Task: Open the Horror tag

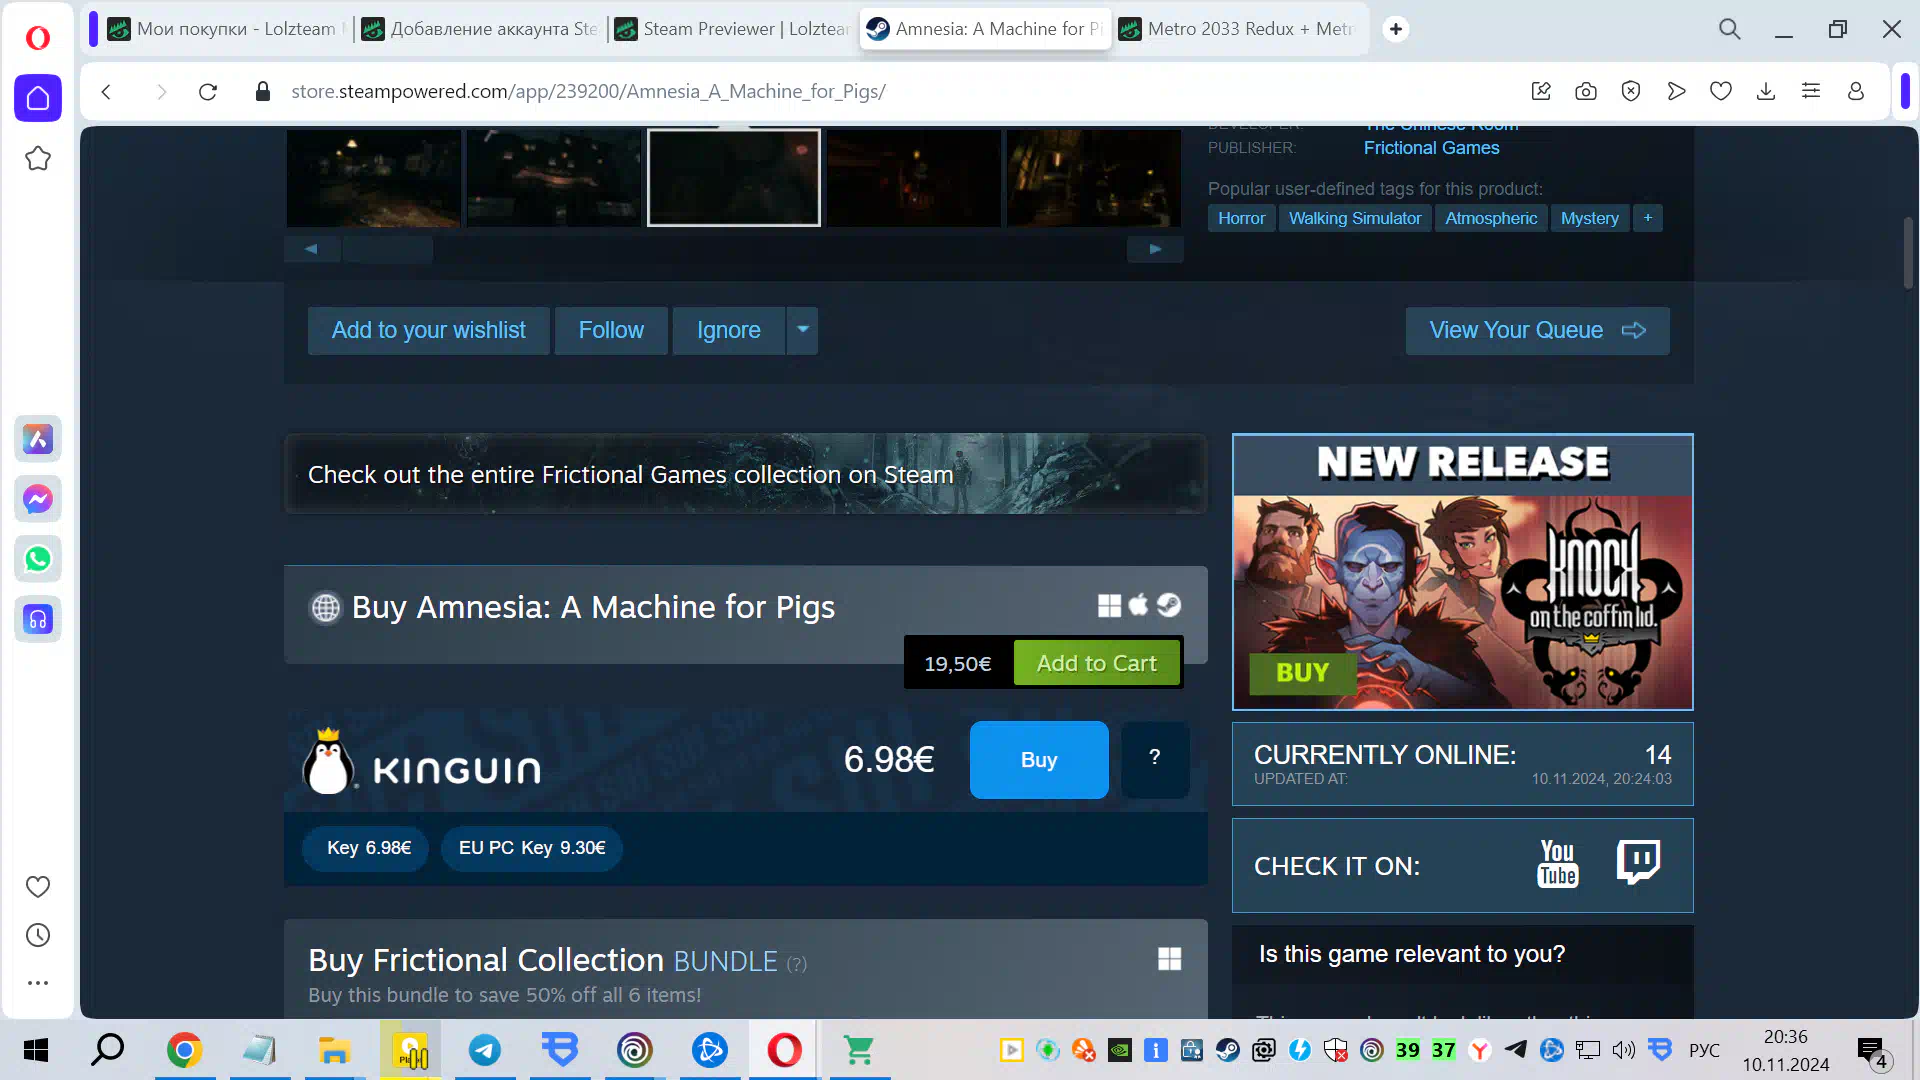Action: point(1241,218)
